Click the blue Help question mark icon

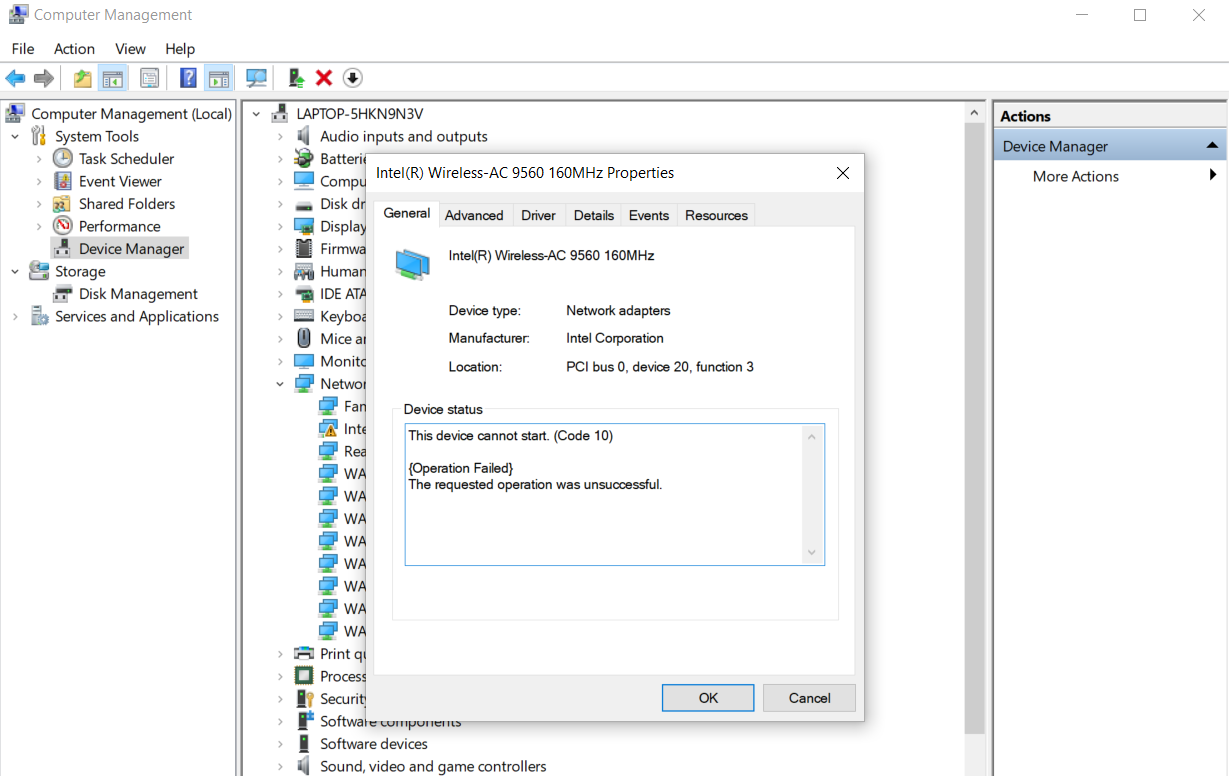click(x=188, y=78)
